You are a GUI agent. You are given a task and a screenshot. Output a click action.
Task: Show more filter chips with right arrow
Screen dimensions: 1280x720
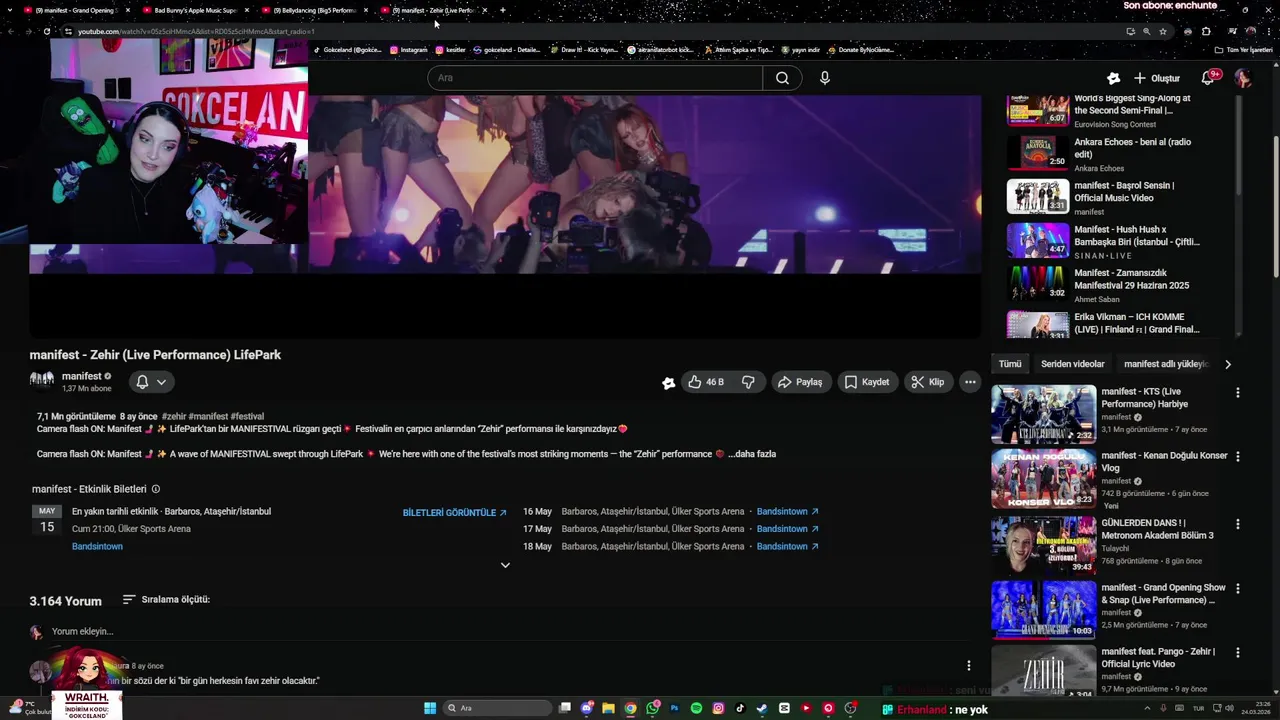pyautogui.click(x=1228, y=364)
